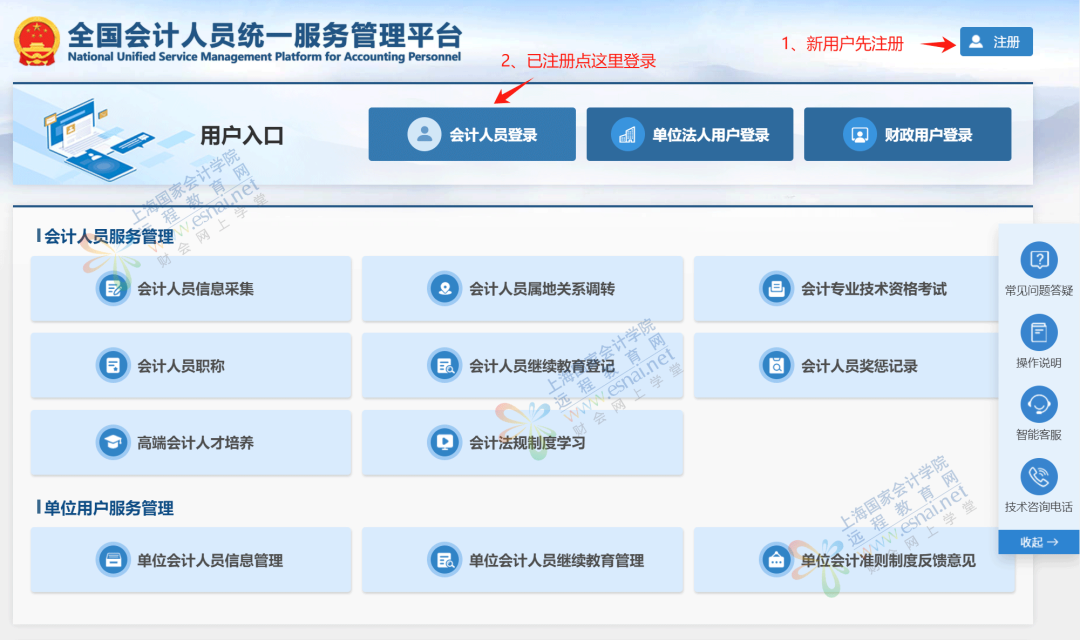Screen dimensions: 1080x640
Task: Collapse the sidebar with 收起
Action: coord(1039,542)
